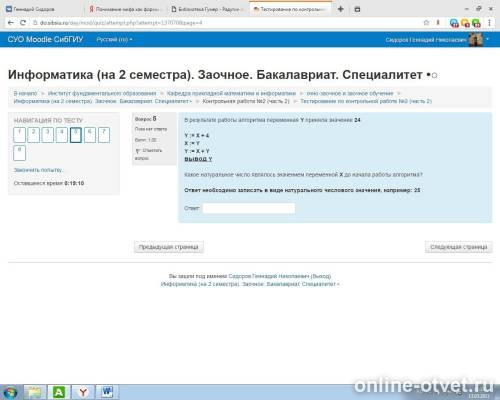Go to question 1 in navigation

pos(19,135)
